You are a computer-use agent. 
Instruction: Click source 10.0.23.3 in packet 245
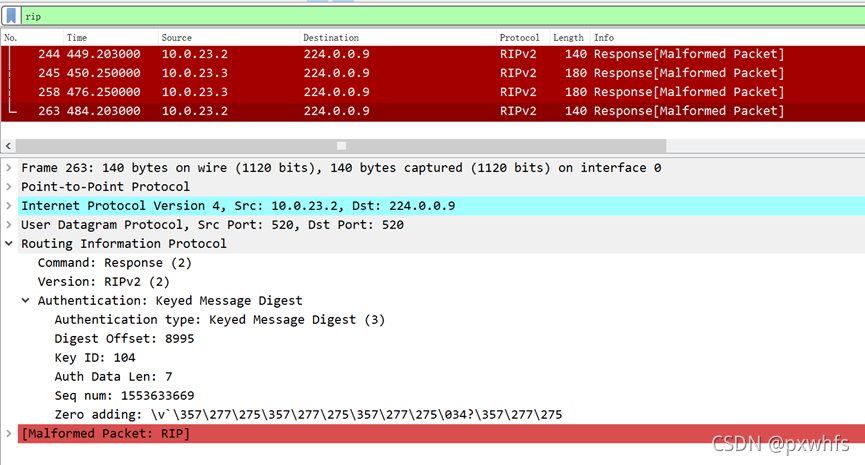(194, 73)
